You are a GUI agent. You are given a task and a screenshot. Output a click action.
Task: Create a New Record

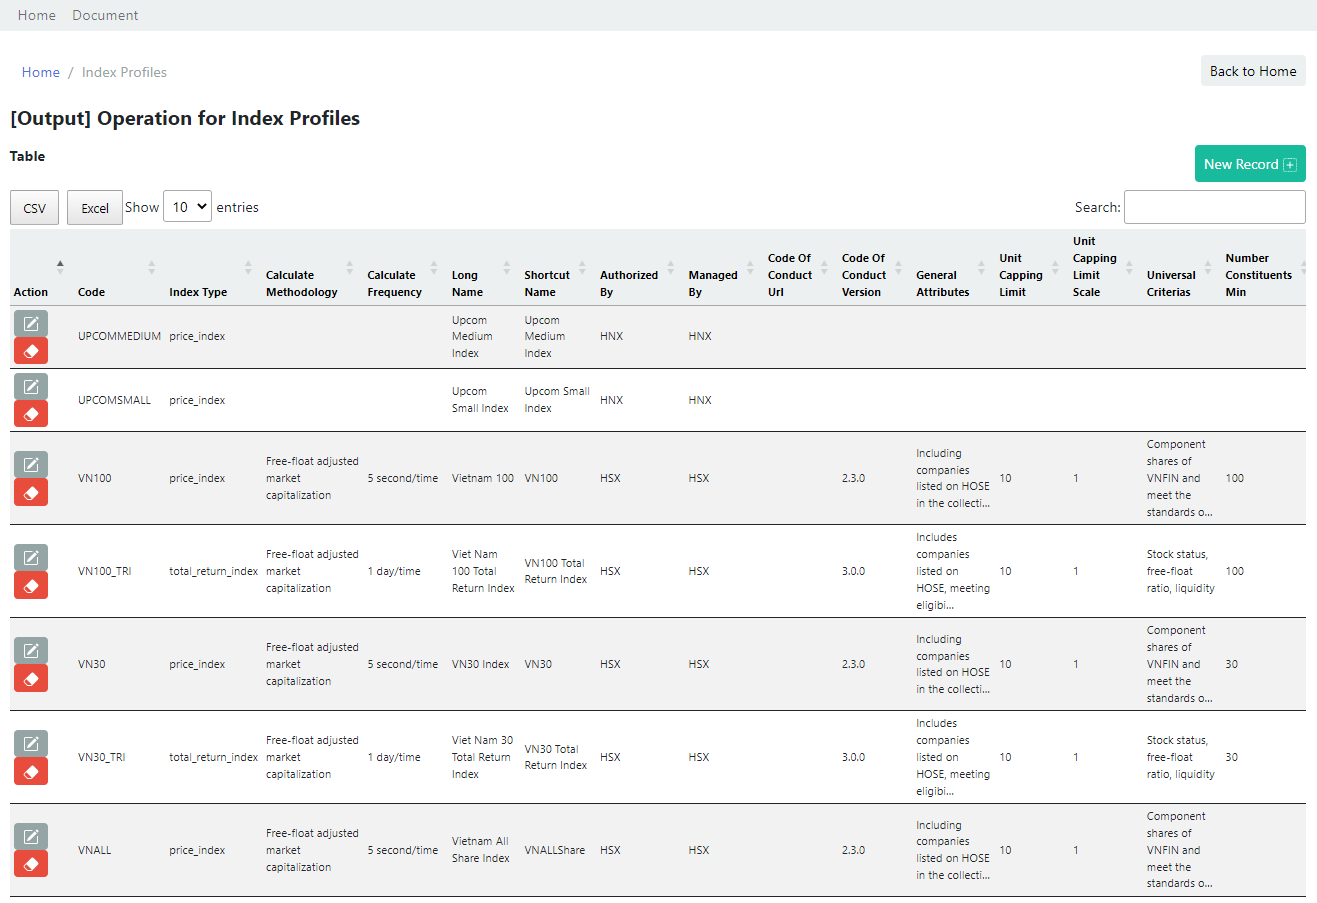[1250, 164]
